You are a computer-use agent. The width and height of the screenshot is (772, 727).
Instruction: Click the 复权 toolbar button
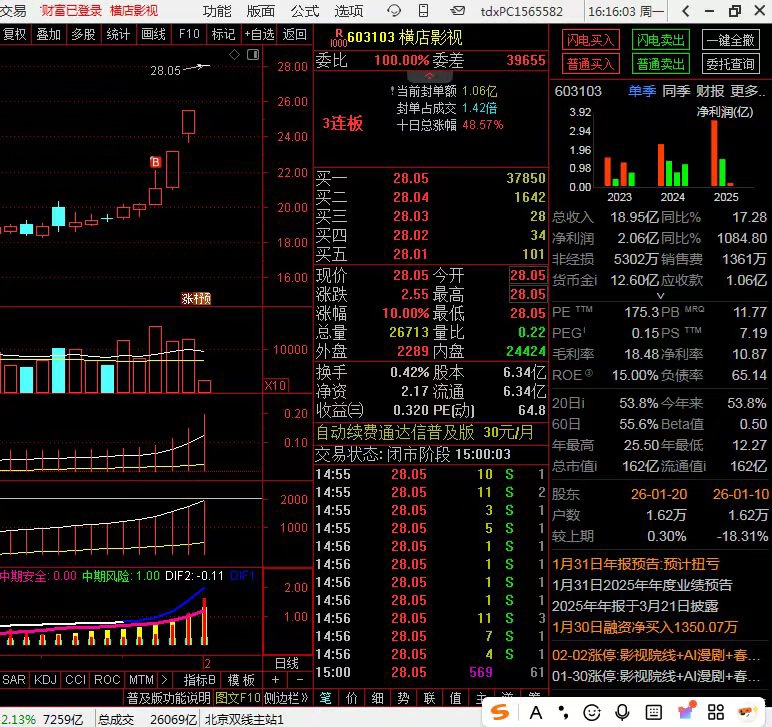tap(14, 34)
